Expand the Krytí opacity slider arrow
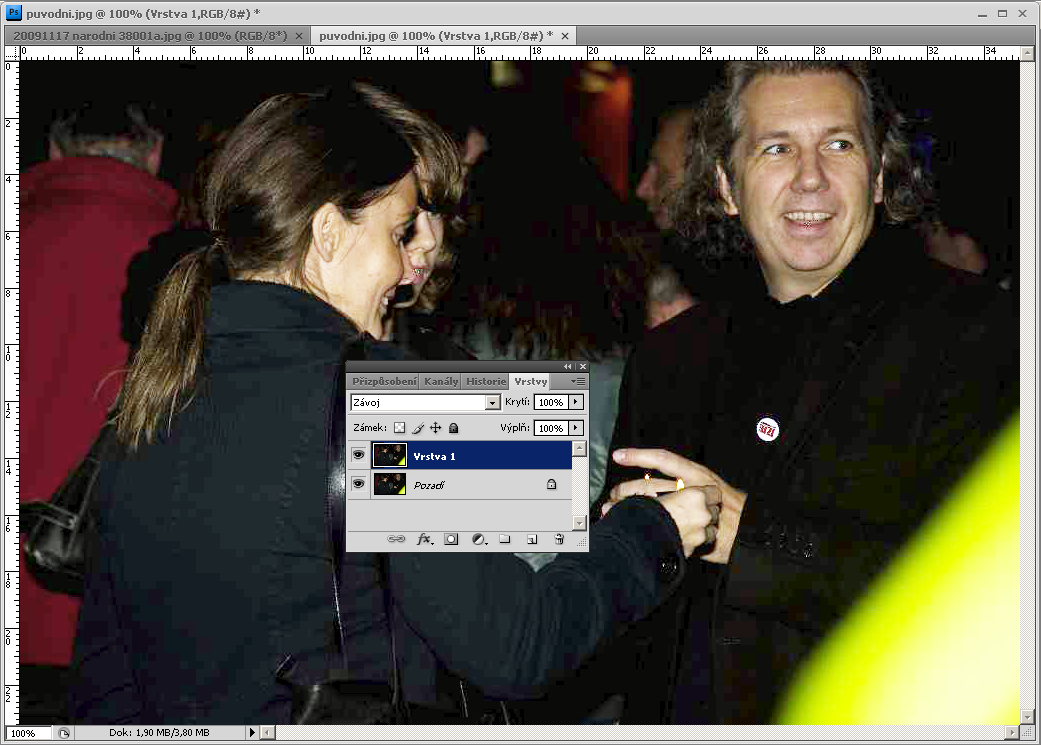 tap(576, 402)
